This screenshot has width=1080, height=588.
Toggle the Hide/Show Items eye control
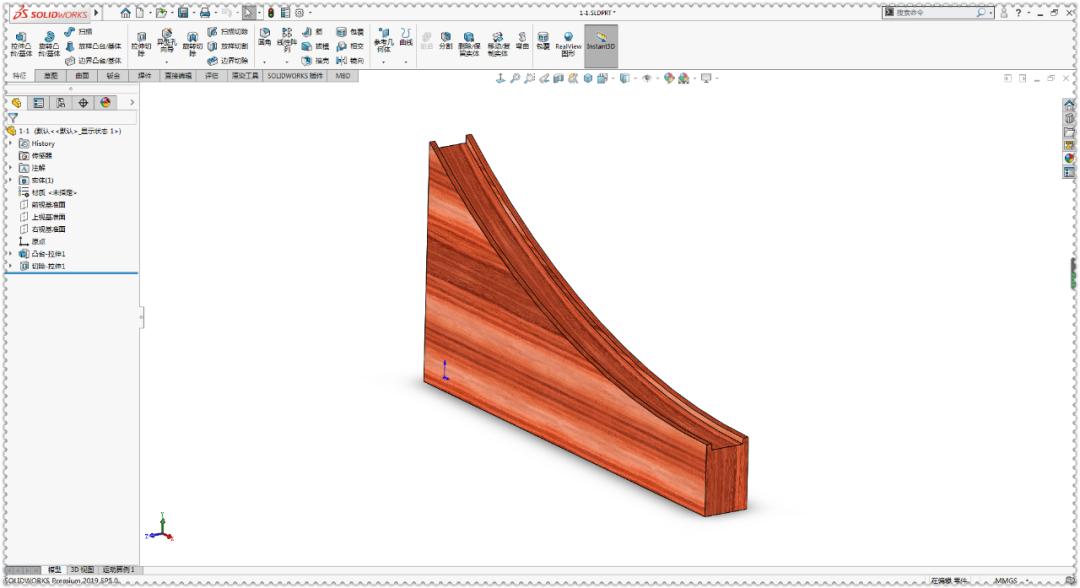pyautogui.click(x=647, y=78)
